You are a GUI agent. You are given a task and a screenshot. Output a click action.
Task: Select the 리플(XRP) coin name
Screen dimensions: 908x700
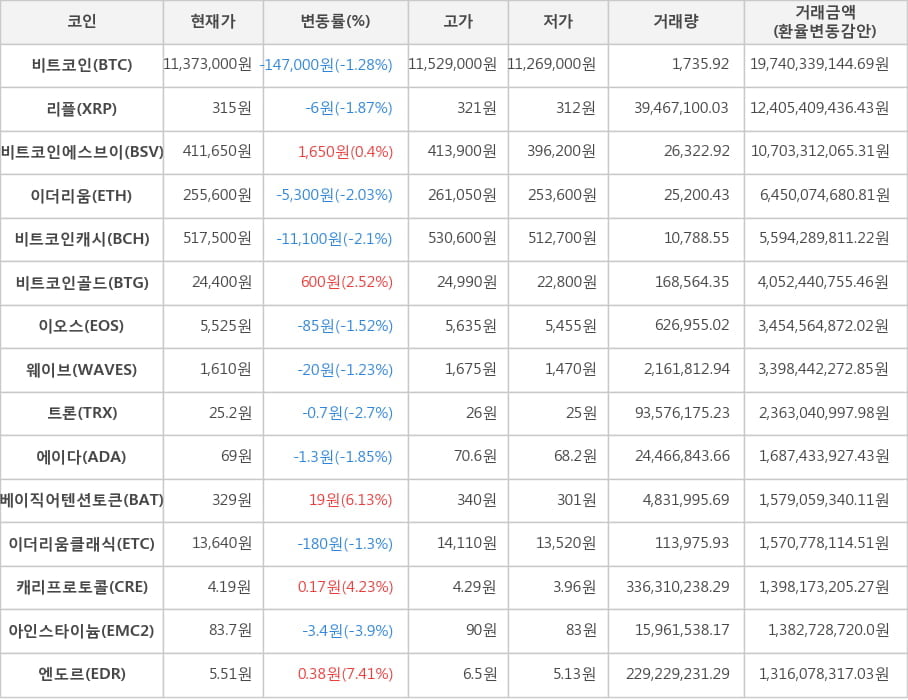coord(82,108)
